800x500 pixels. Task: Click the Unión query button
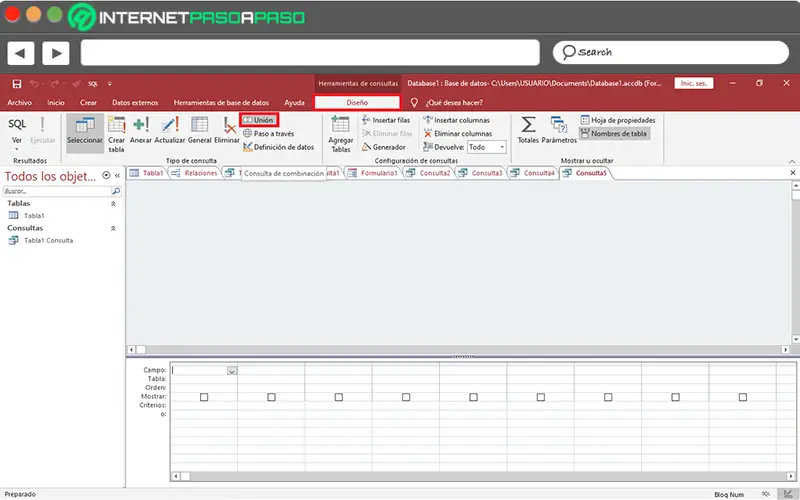(259, 120)
